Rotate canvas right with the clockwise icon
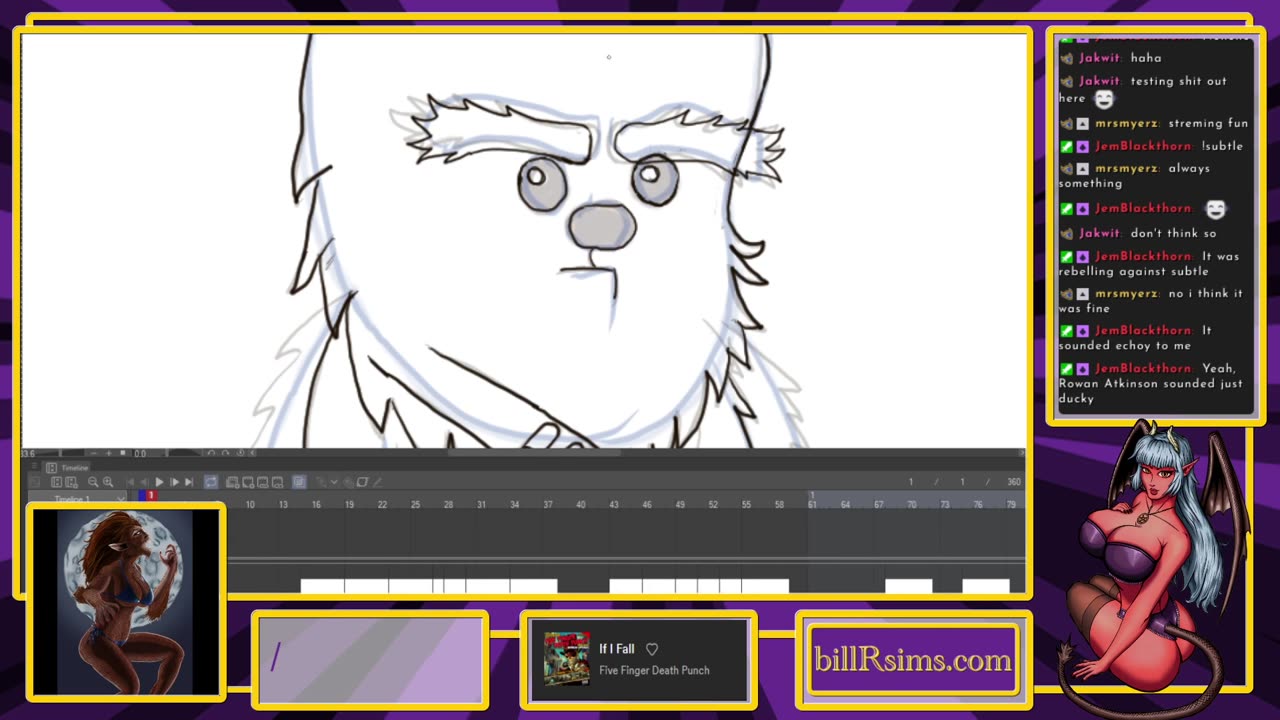This screenshot has width=1280, height=720. (x=226, y=453)
